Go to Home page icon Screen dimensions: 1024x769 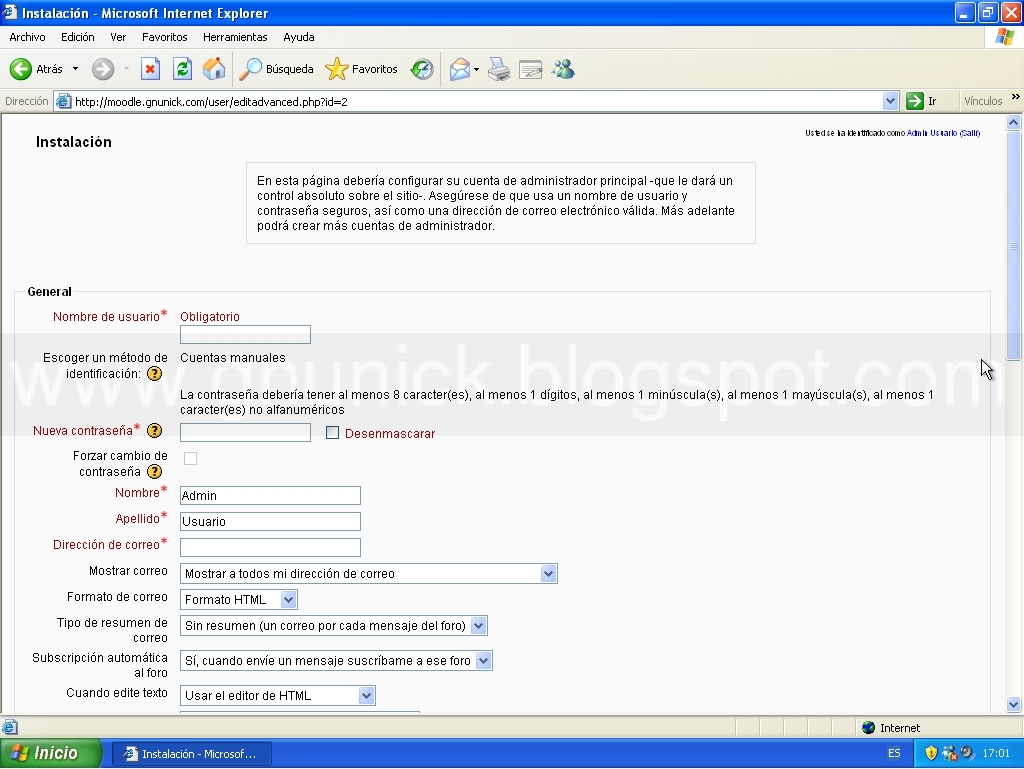tap(214, 69)
